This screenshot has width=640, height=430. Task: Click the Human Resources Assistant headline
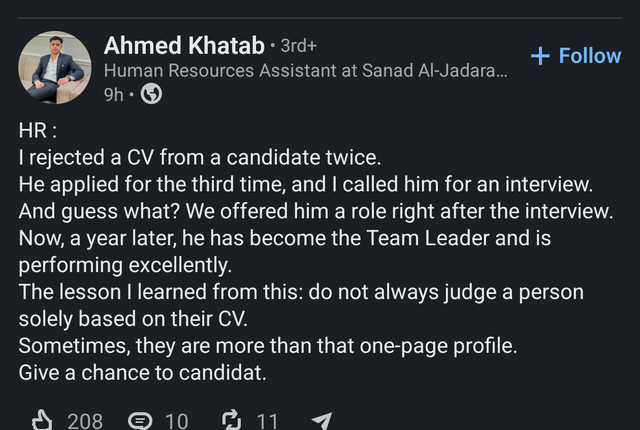pyautogui.click(x=305, y=71)
